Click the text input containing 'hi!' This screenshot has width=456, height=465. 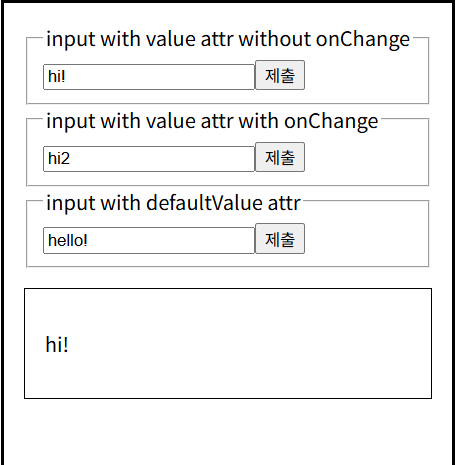149,77
